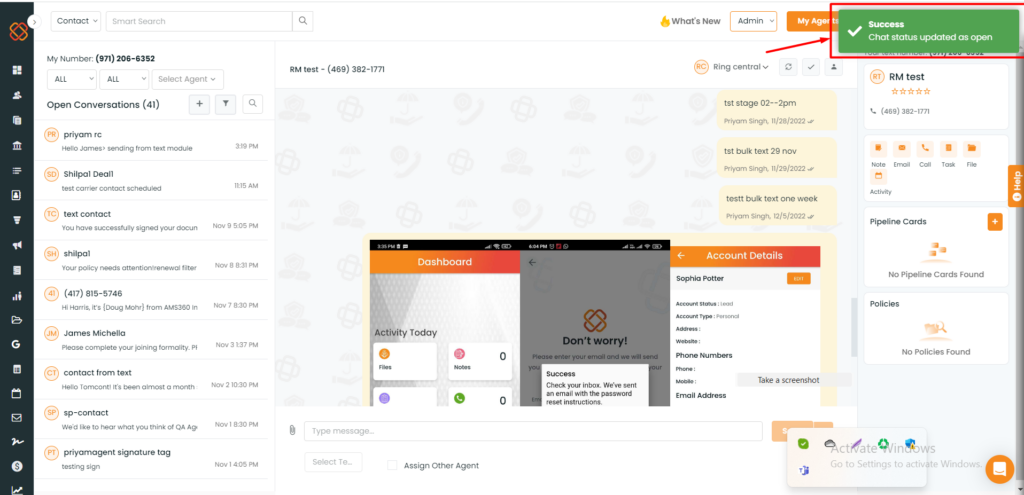Open the priyamagent signature tag conversation
This screenshot has width=1024, height=495.
(x=151, y=458)
